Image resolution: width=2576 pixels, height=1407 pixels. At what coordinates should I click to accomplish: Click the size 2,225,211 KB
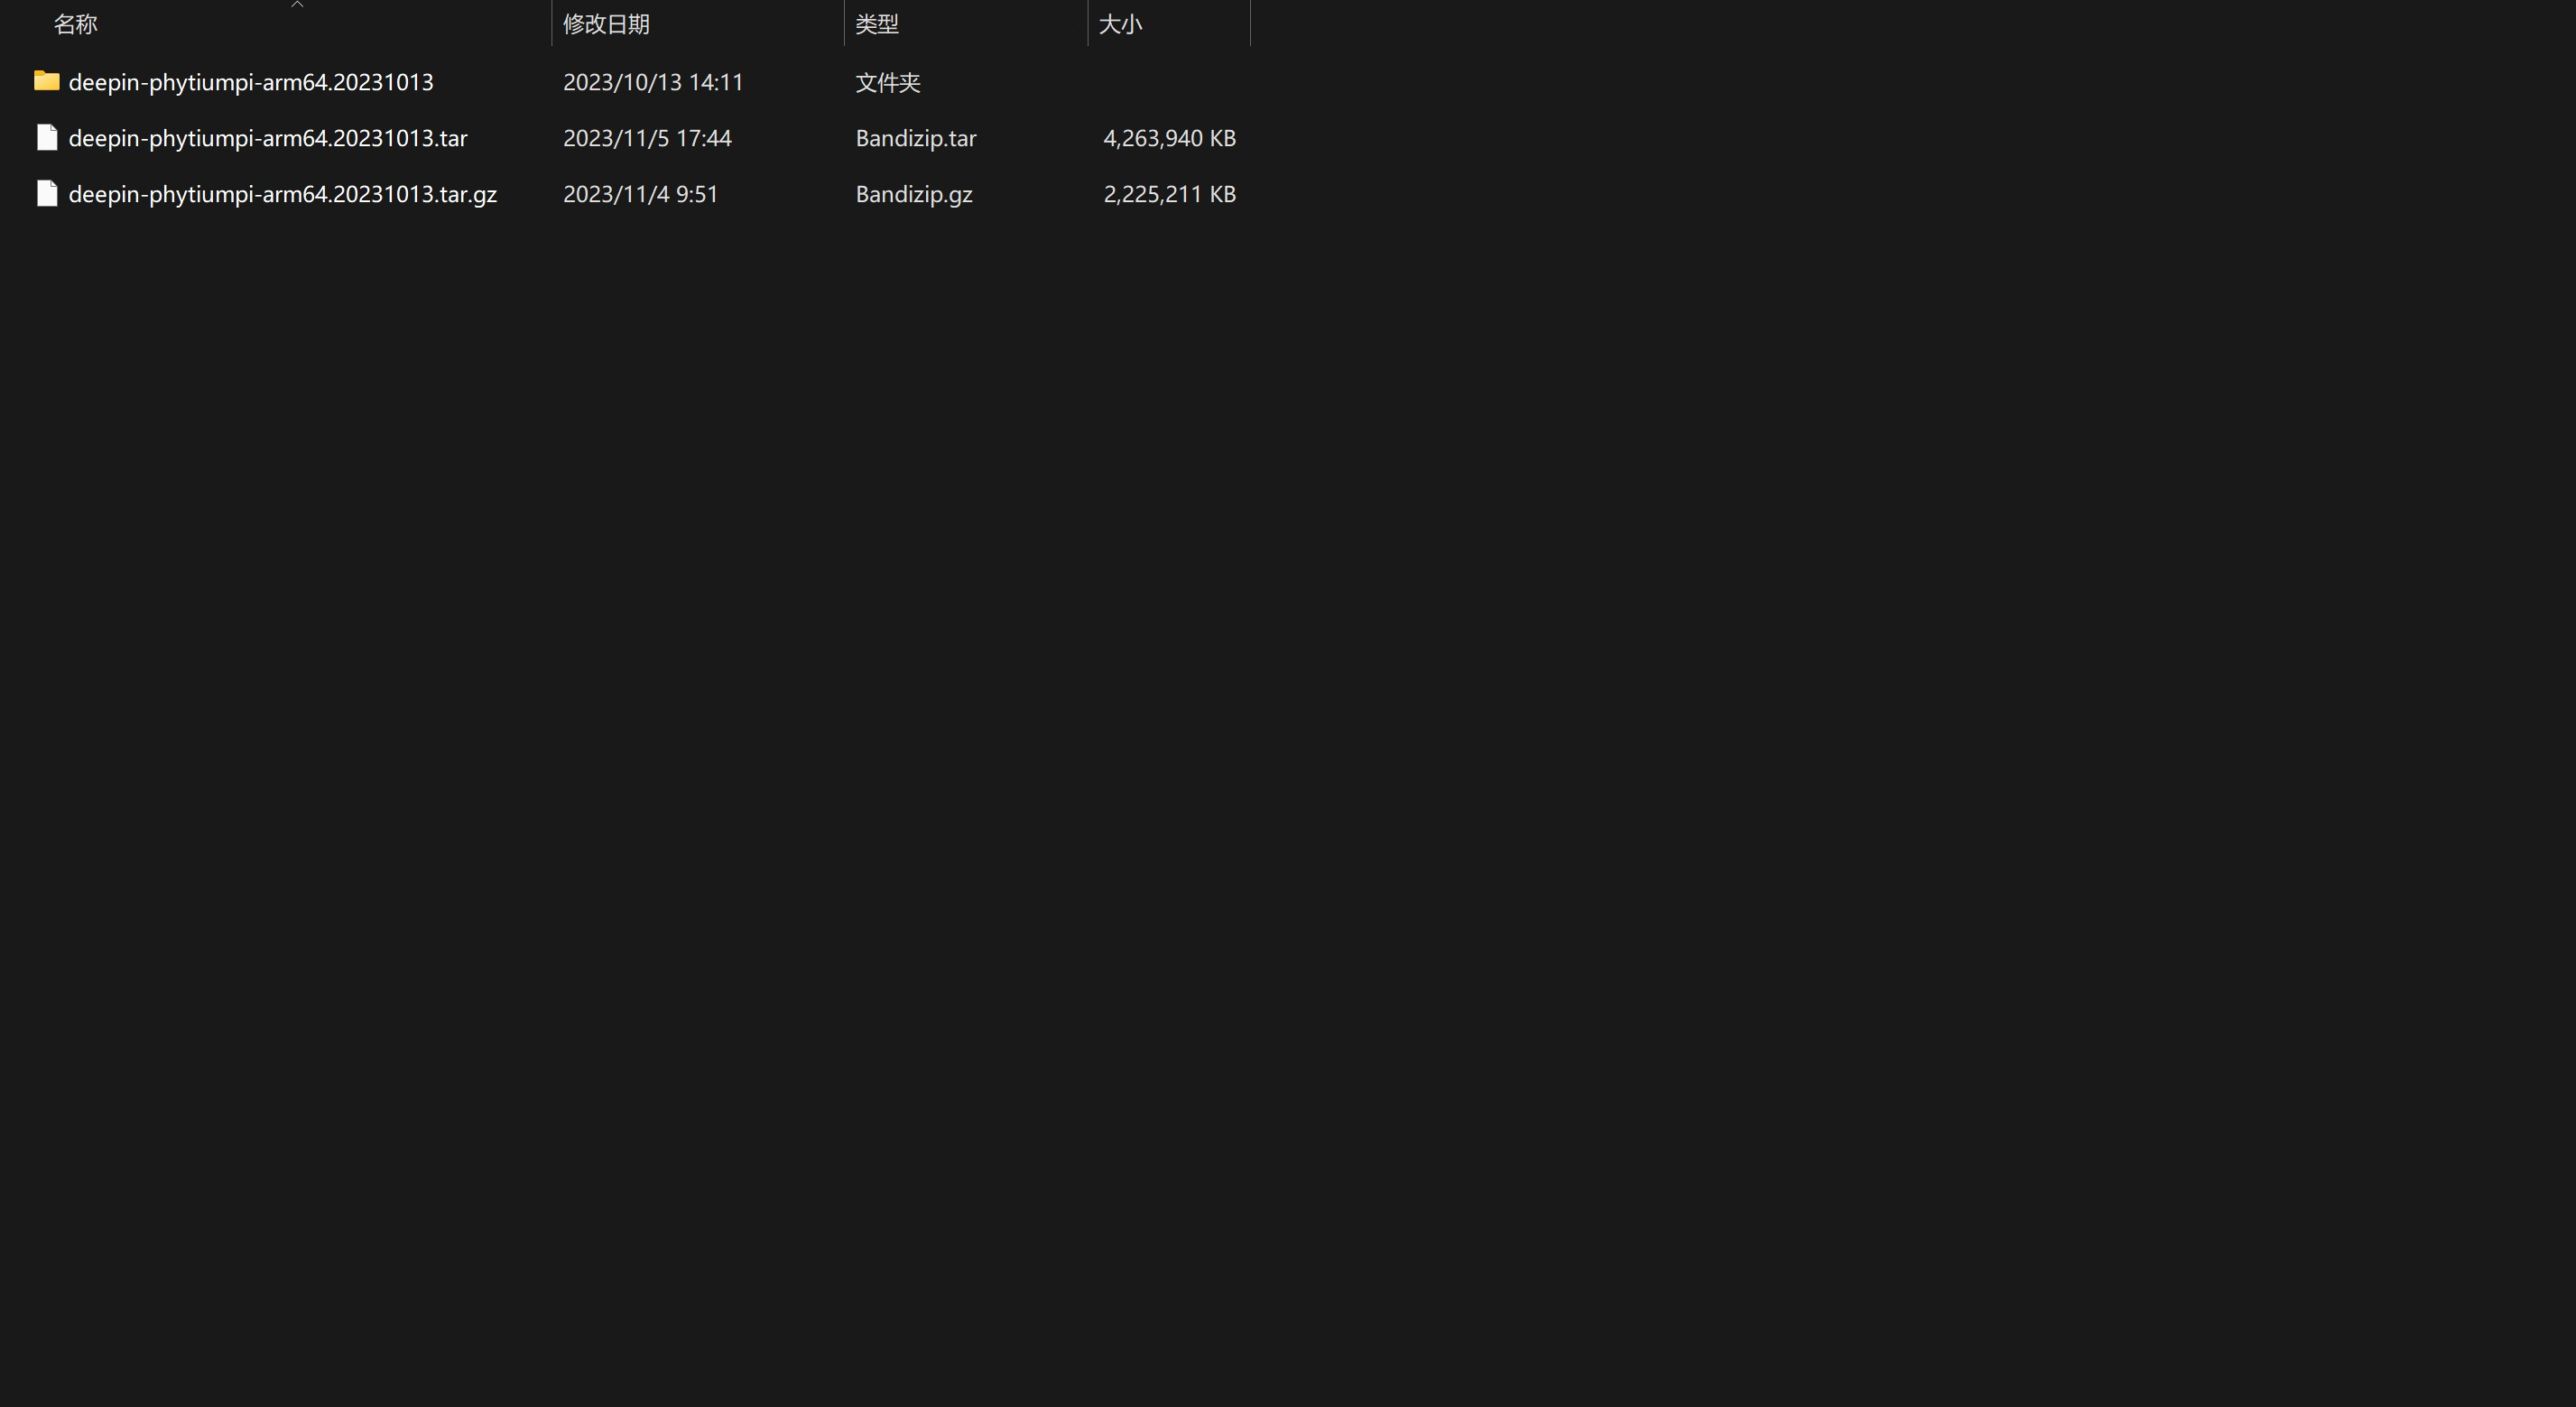1170,194
